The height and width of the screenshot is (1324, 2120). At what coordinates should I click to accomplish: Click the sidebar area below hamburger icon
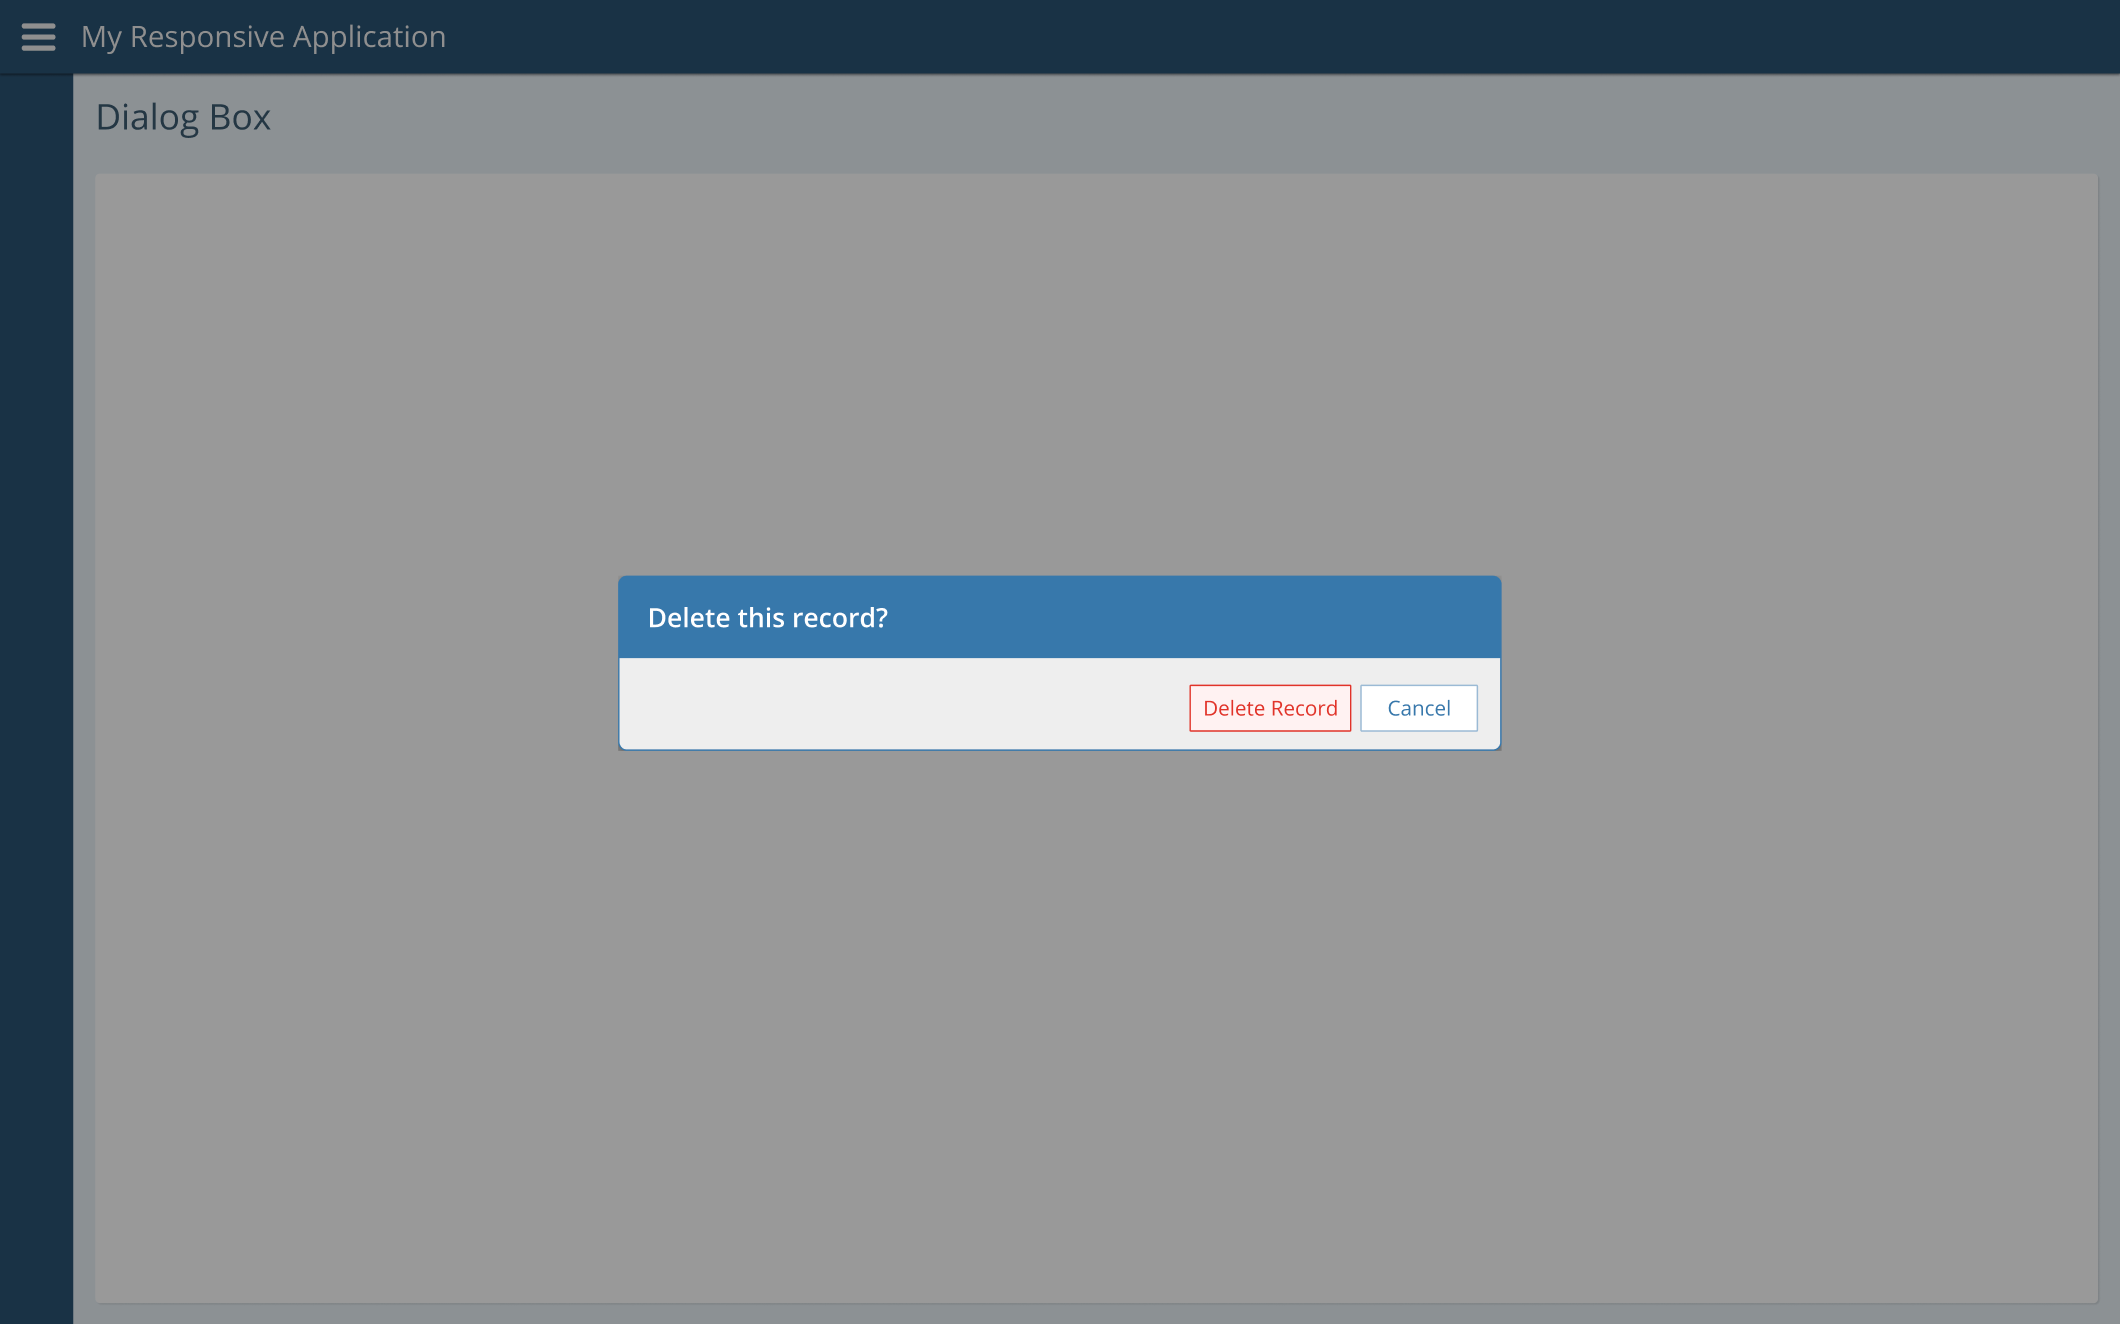click(x=36, y=160)
